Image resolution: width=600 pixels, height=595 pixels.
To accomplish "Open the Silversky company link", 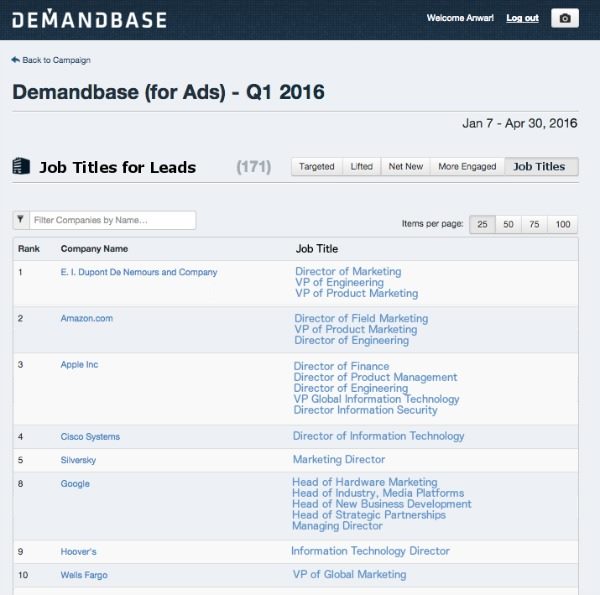I will [x=78, y=460].
